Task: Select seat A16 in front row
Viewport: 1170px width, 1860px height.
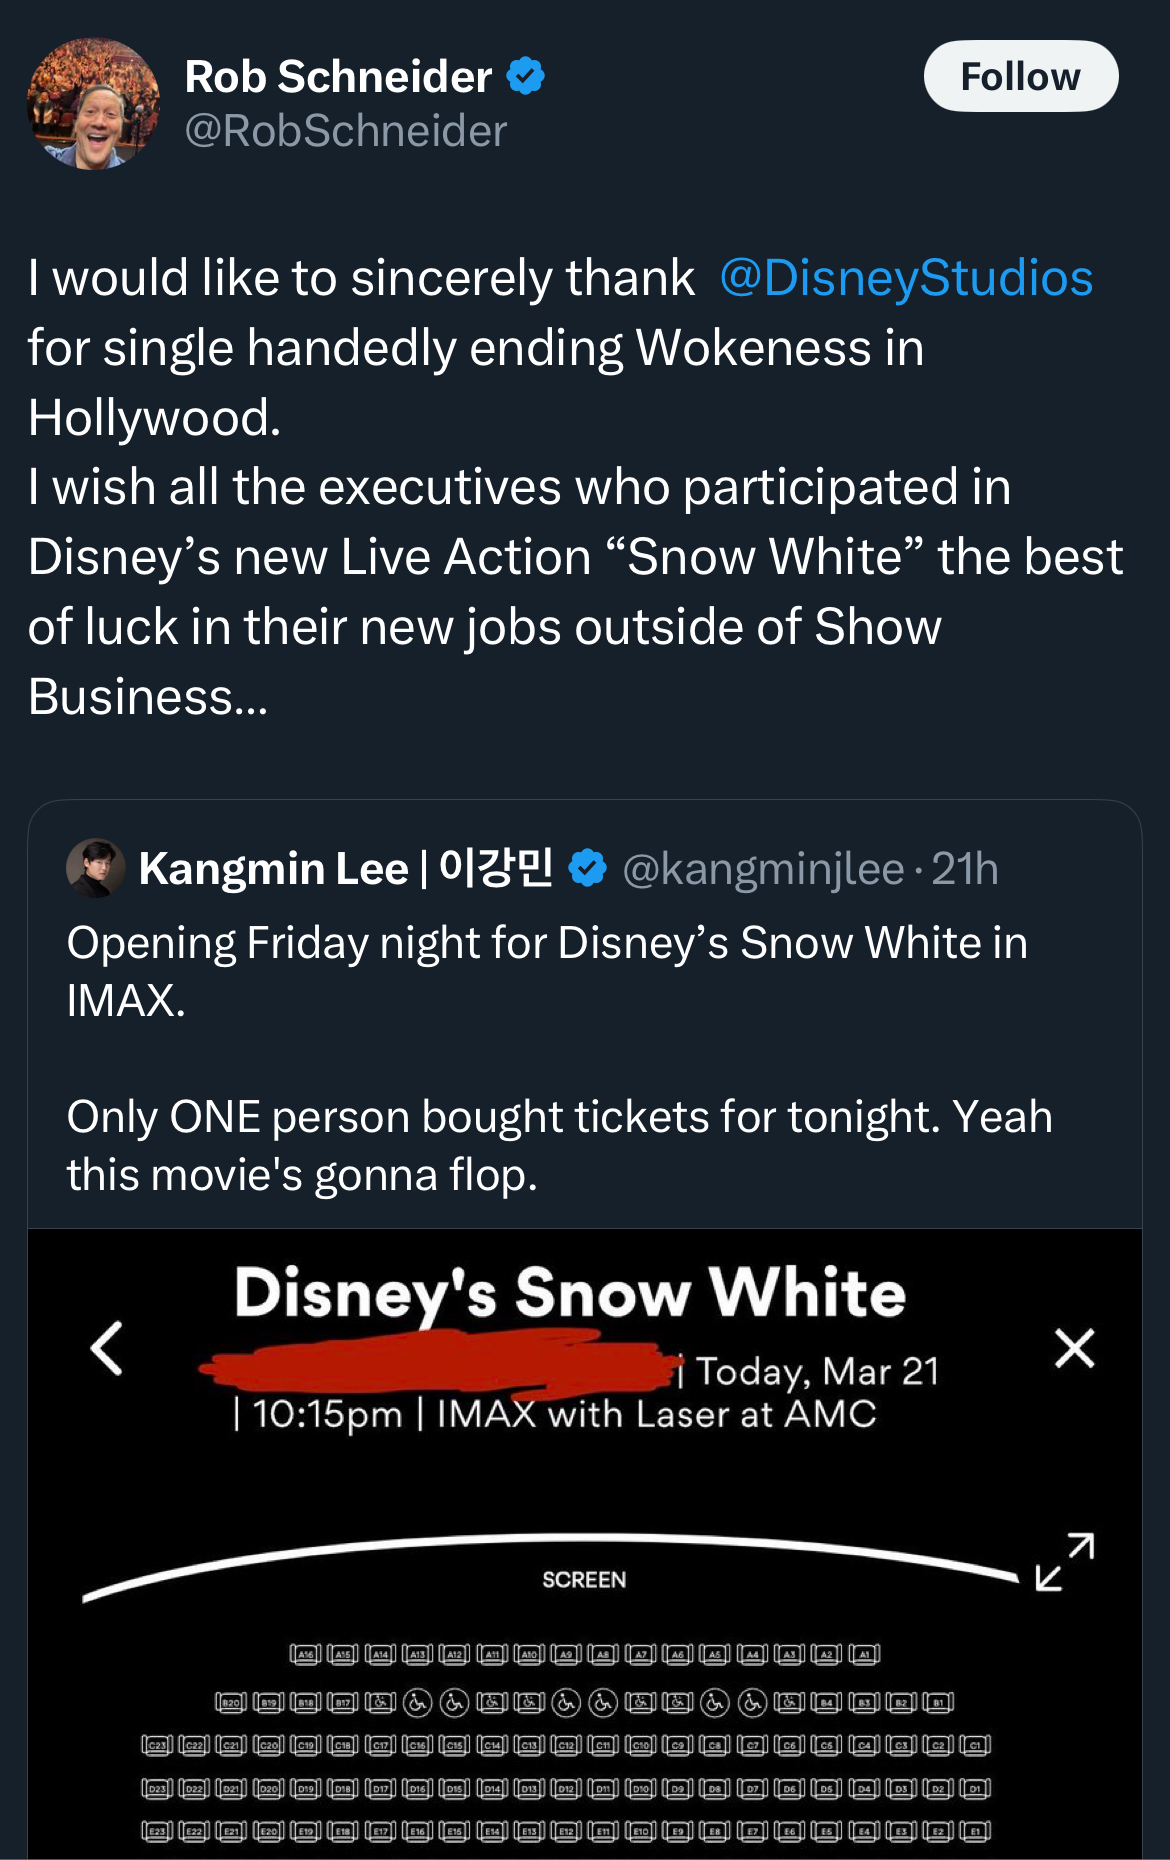Action: 305,1655
